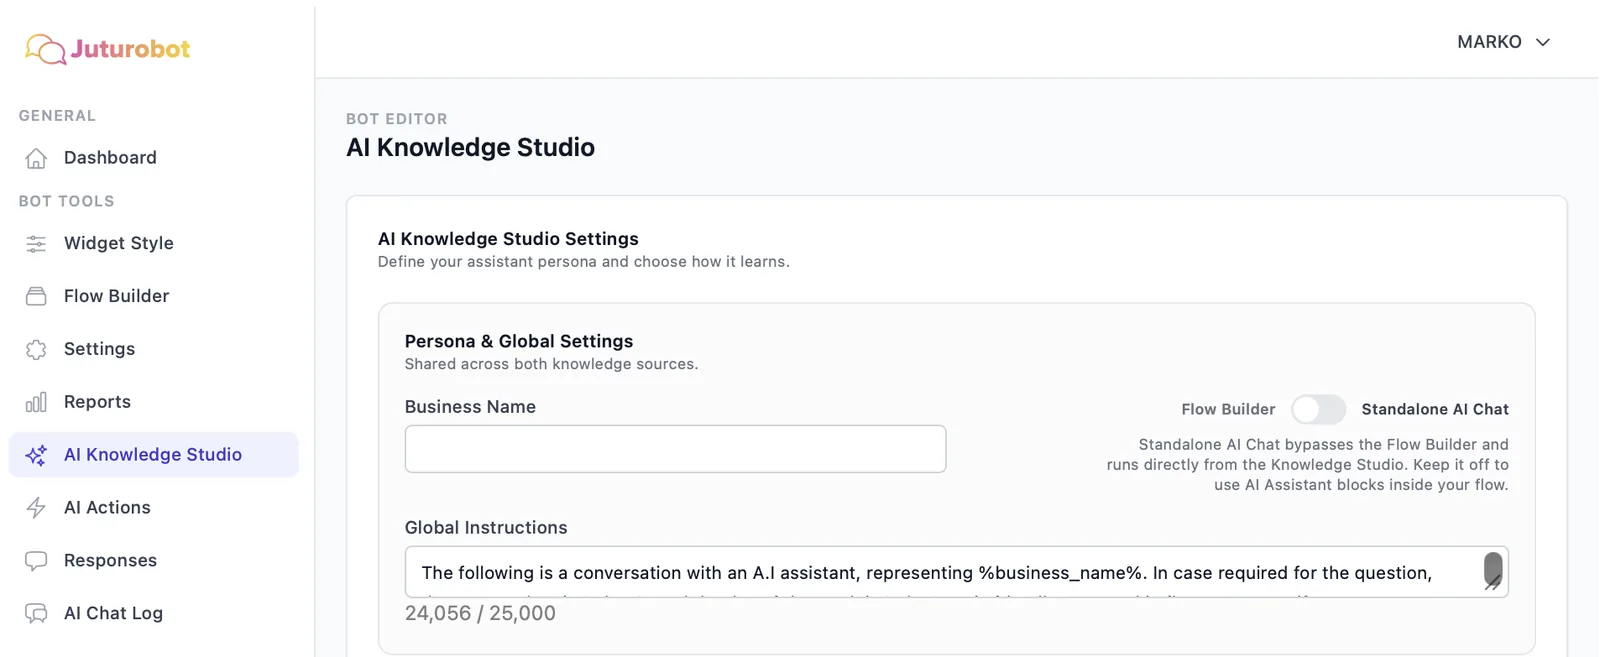Open AI Chat Log
Screen dimensions: 1600x657
coord(154,614)
